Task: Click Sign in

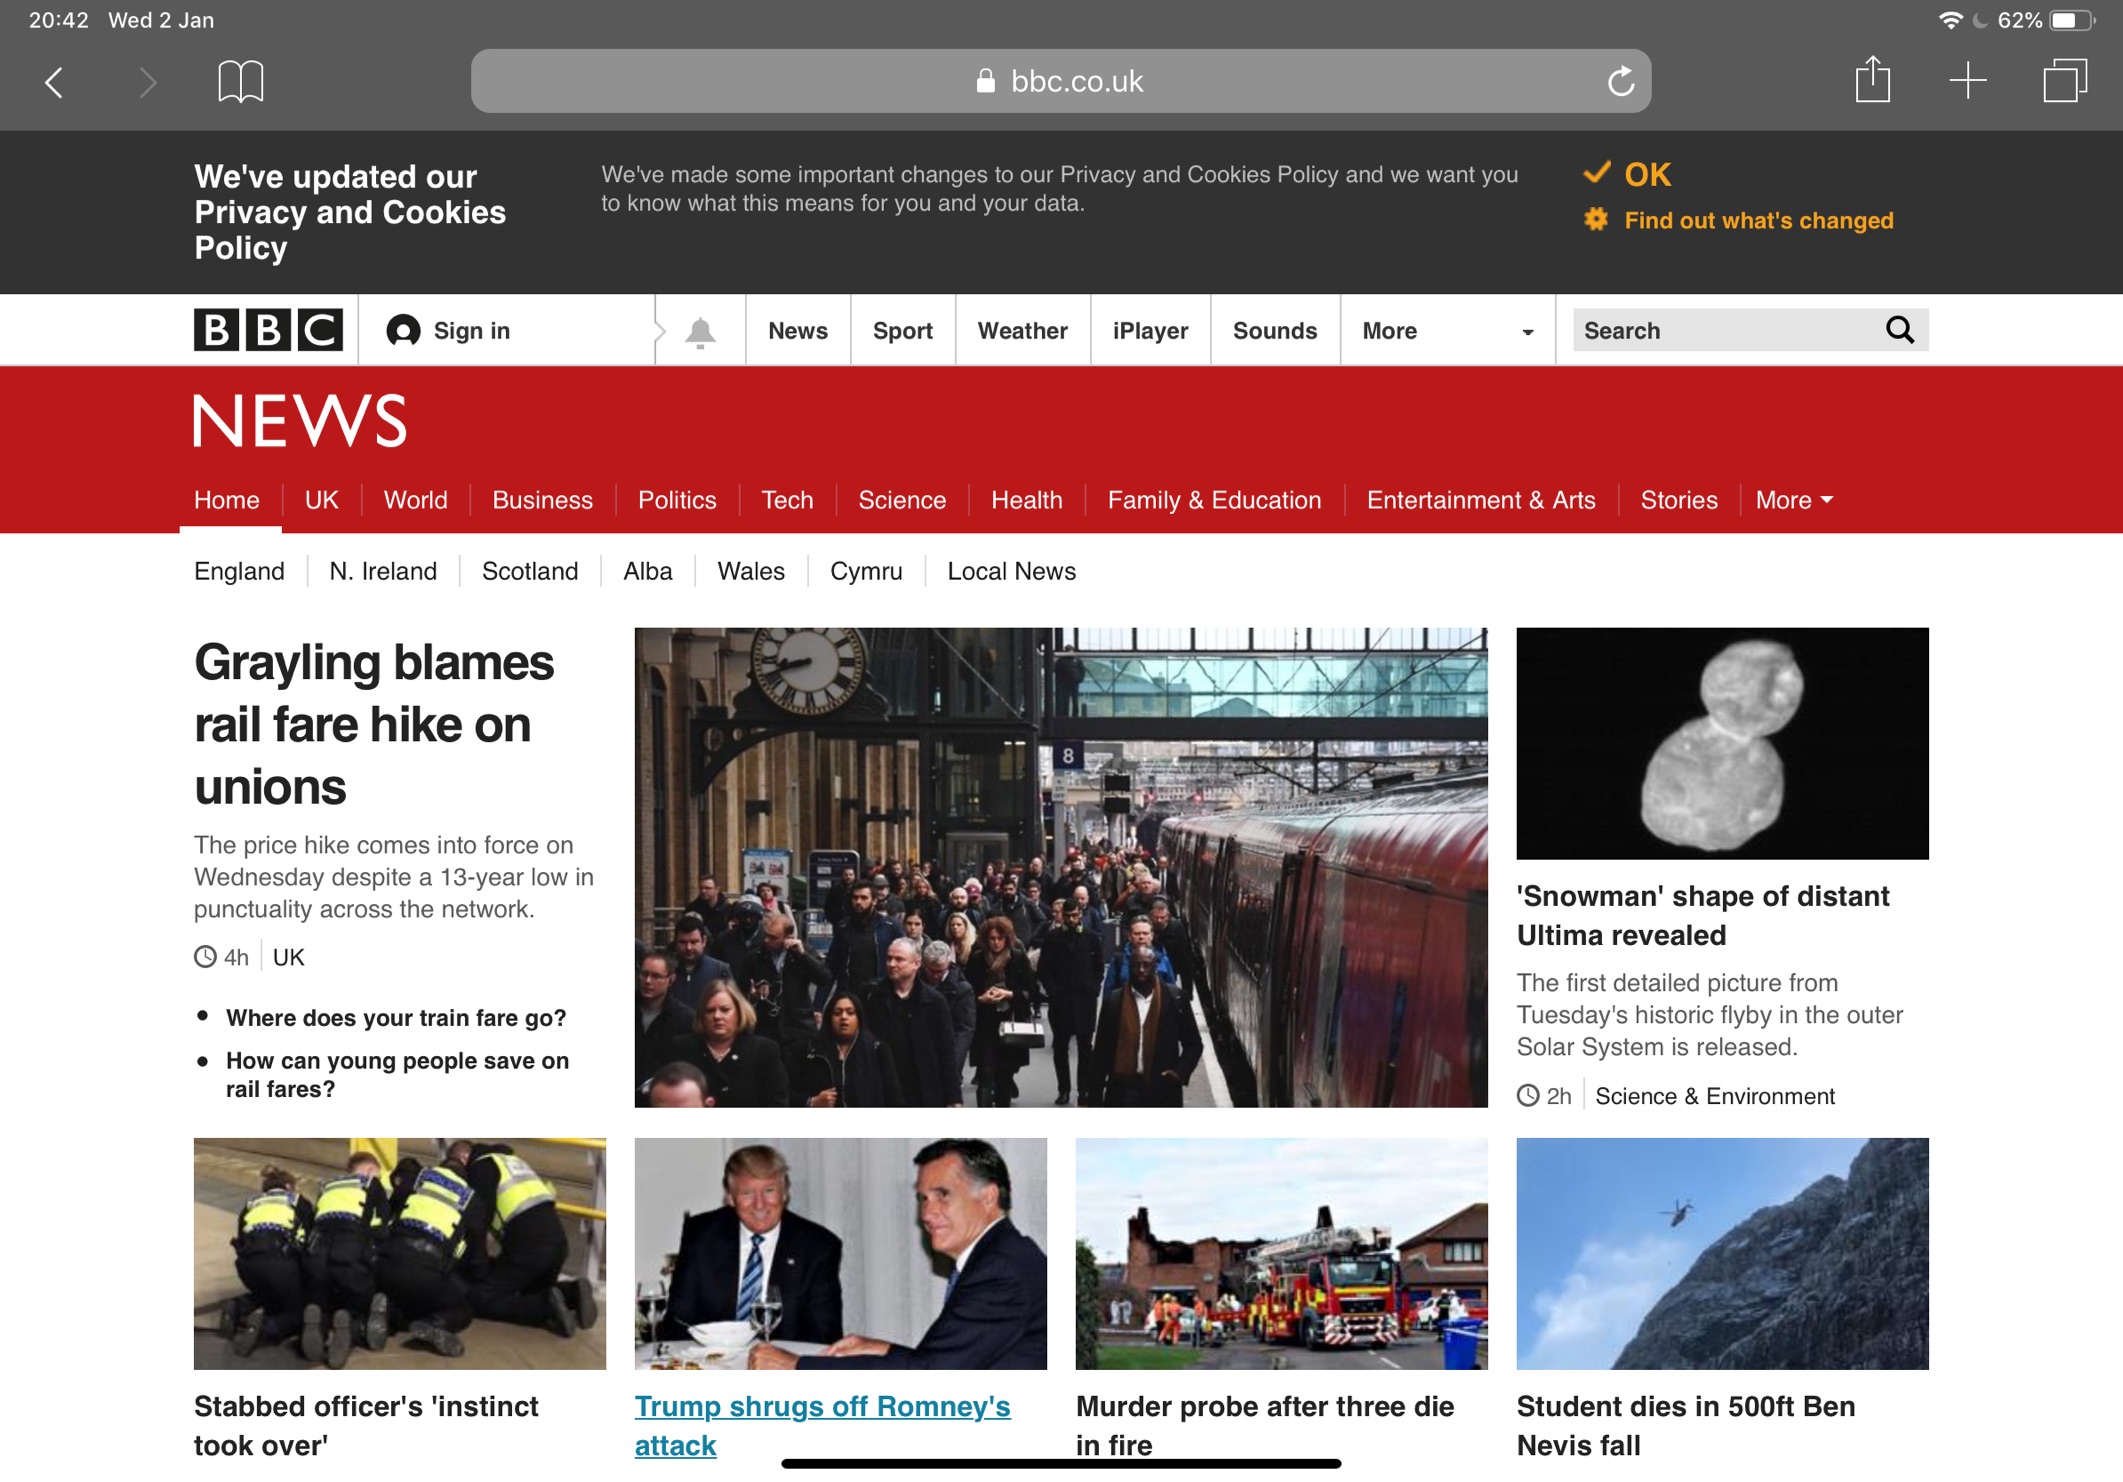Action: click(x=471, y=331)
